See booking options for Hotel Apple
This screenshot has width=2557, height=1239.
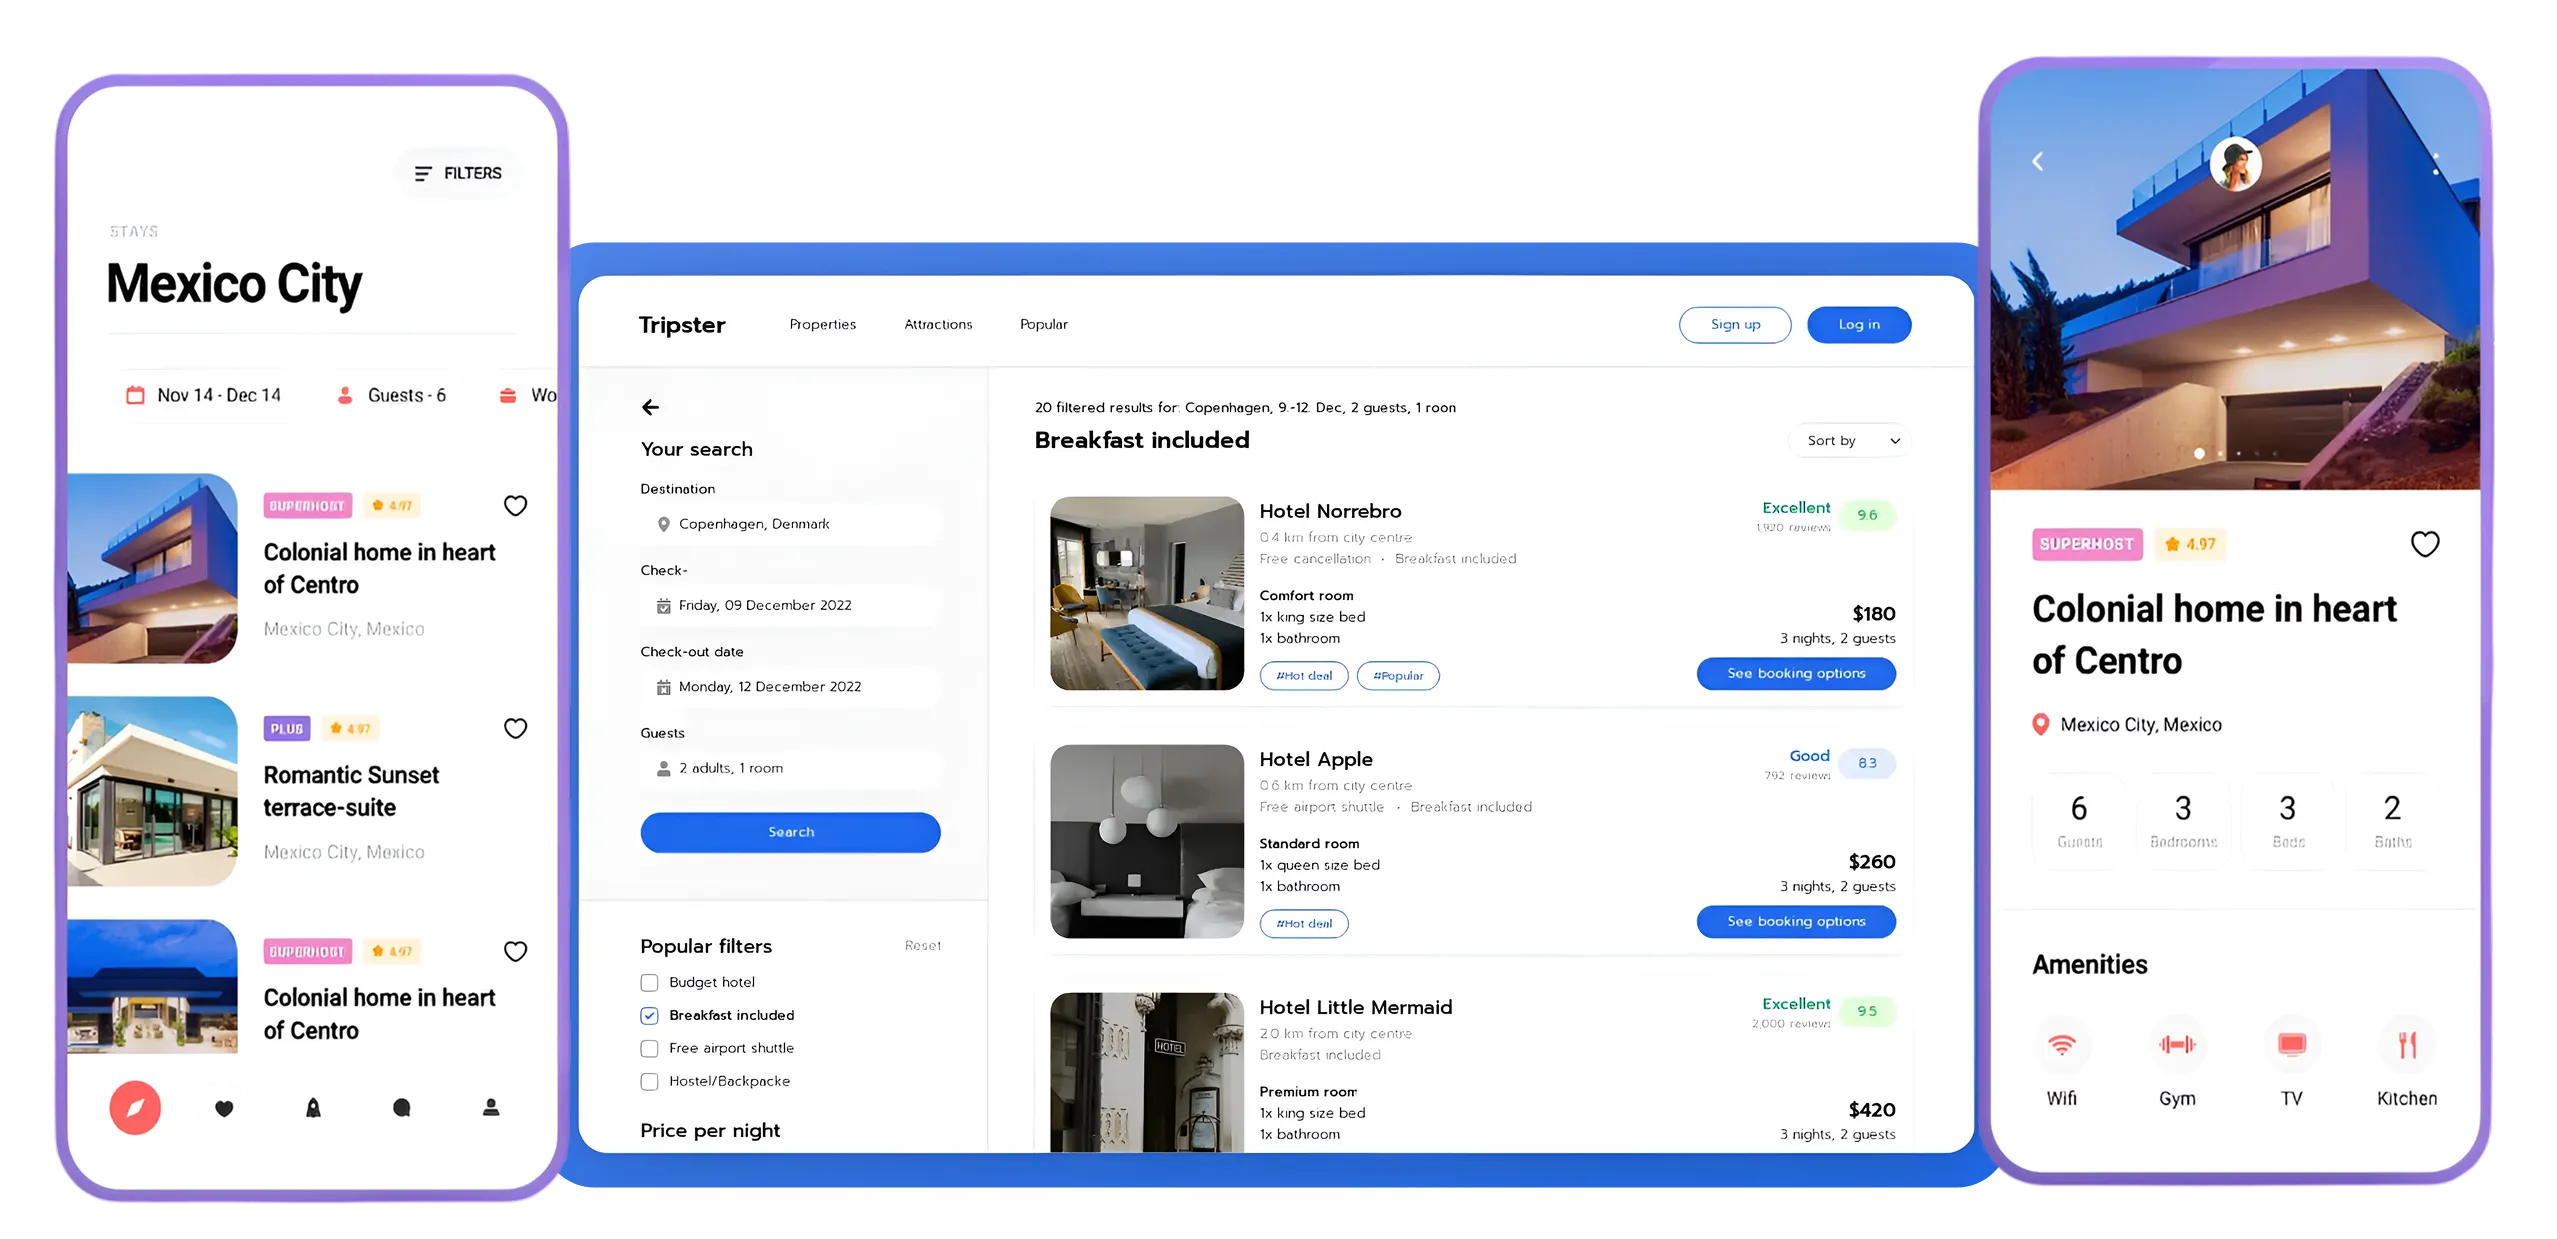(x=1796, y=922)
